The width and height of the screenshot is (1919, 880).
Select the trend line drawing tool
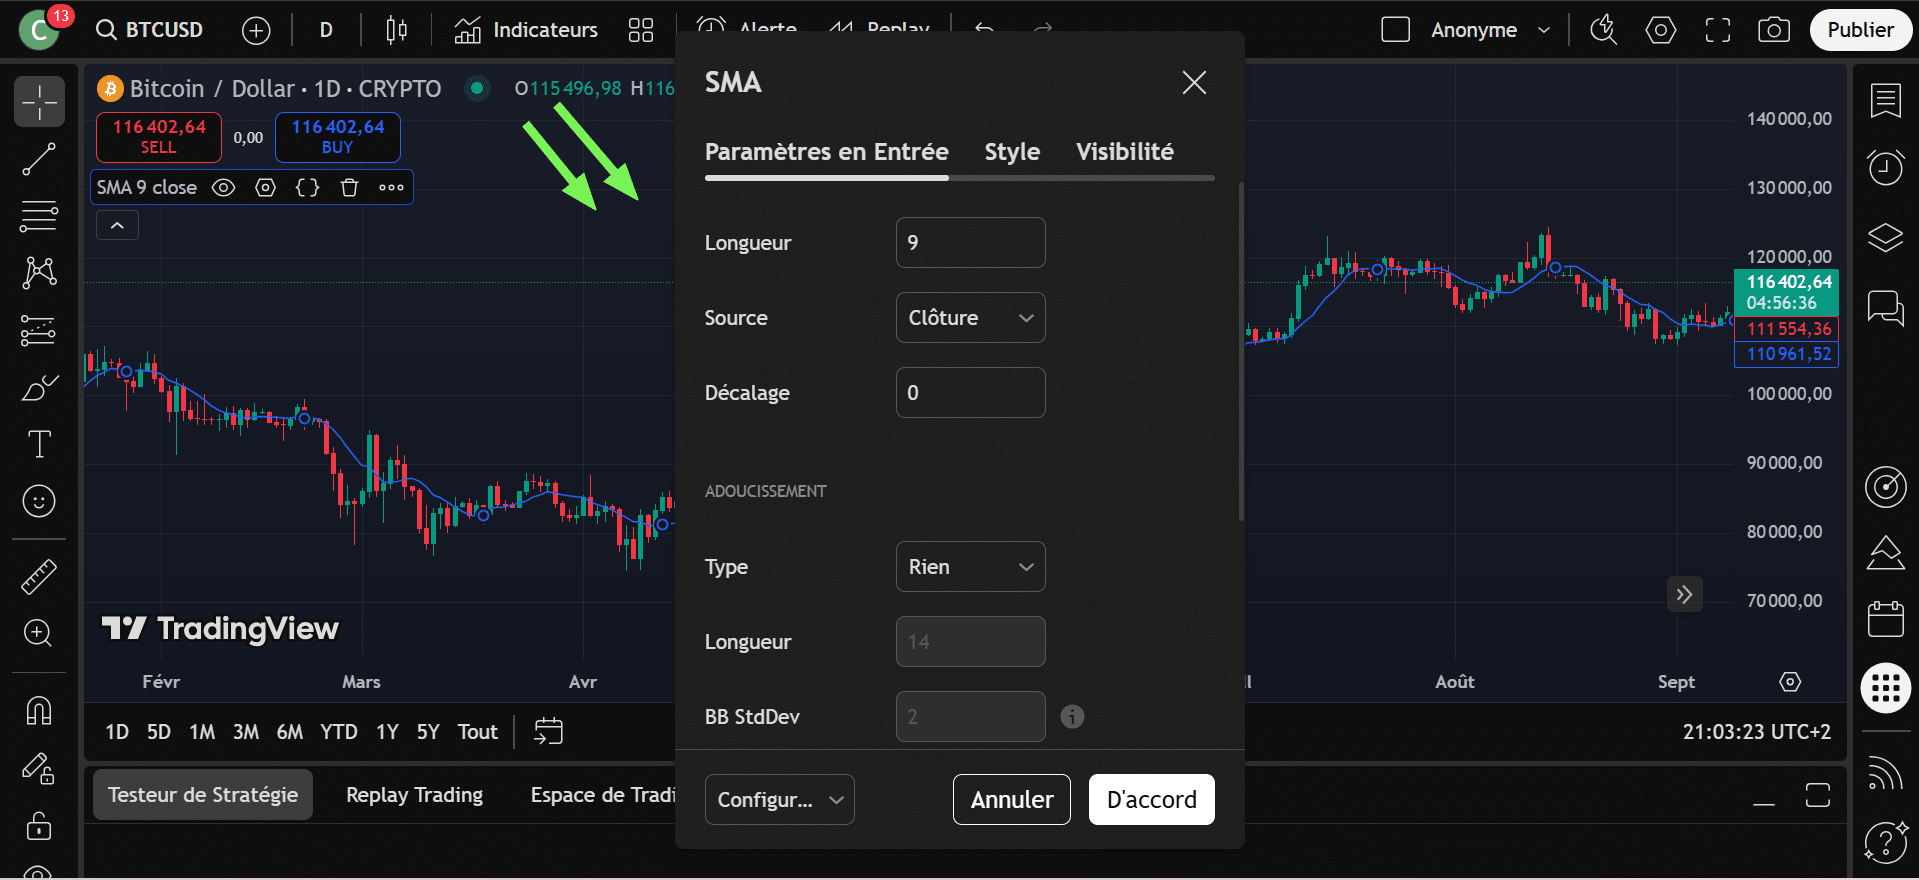[39, 159]
